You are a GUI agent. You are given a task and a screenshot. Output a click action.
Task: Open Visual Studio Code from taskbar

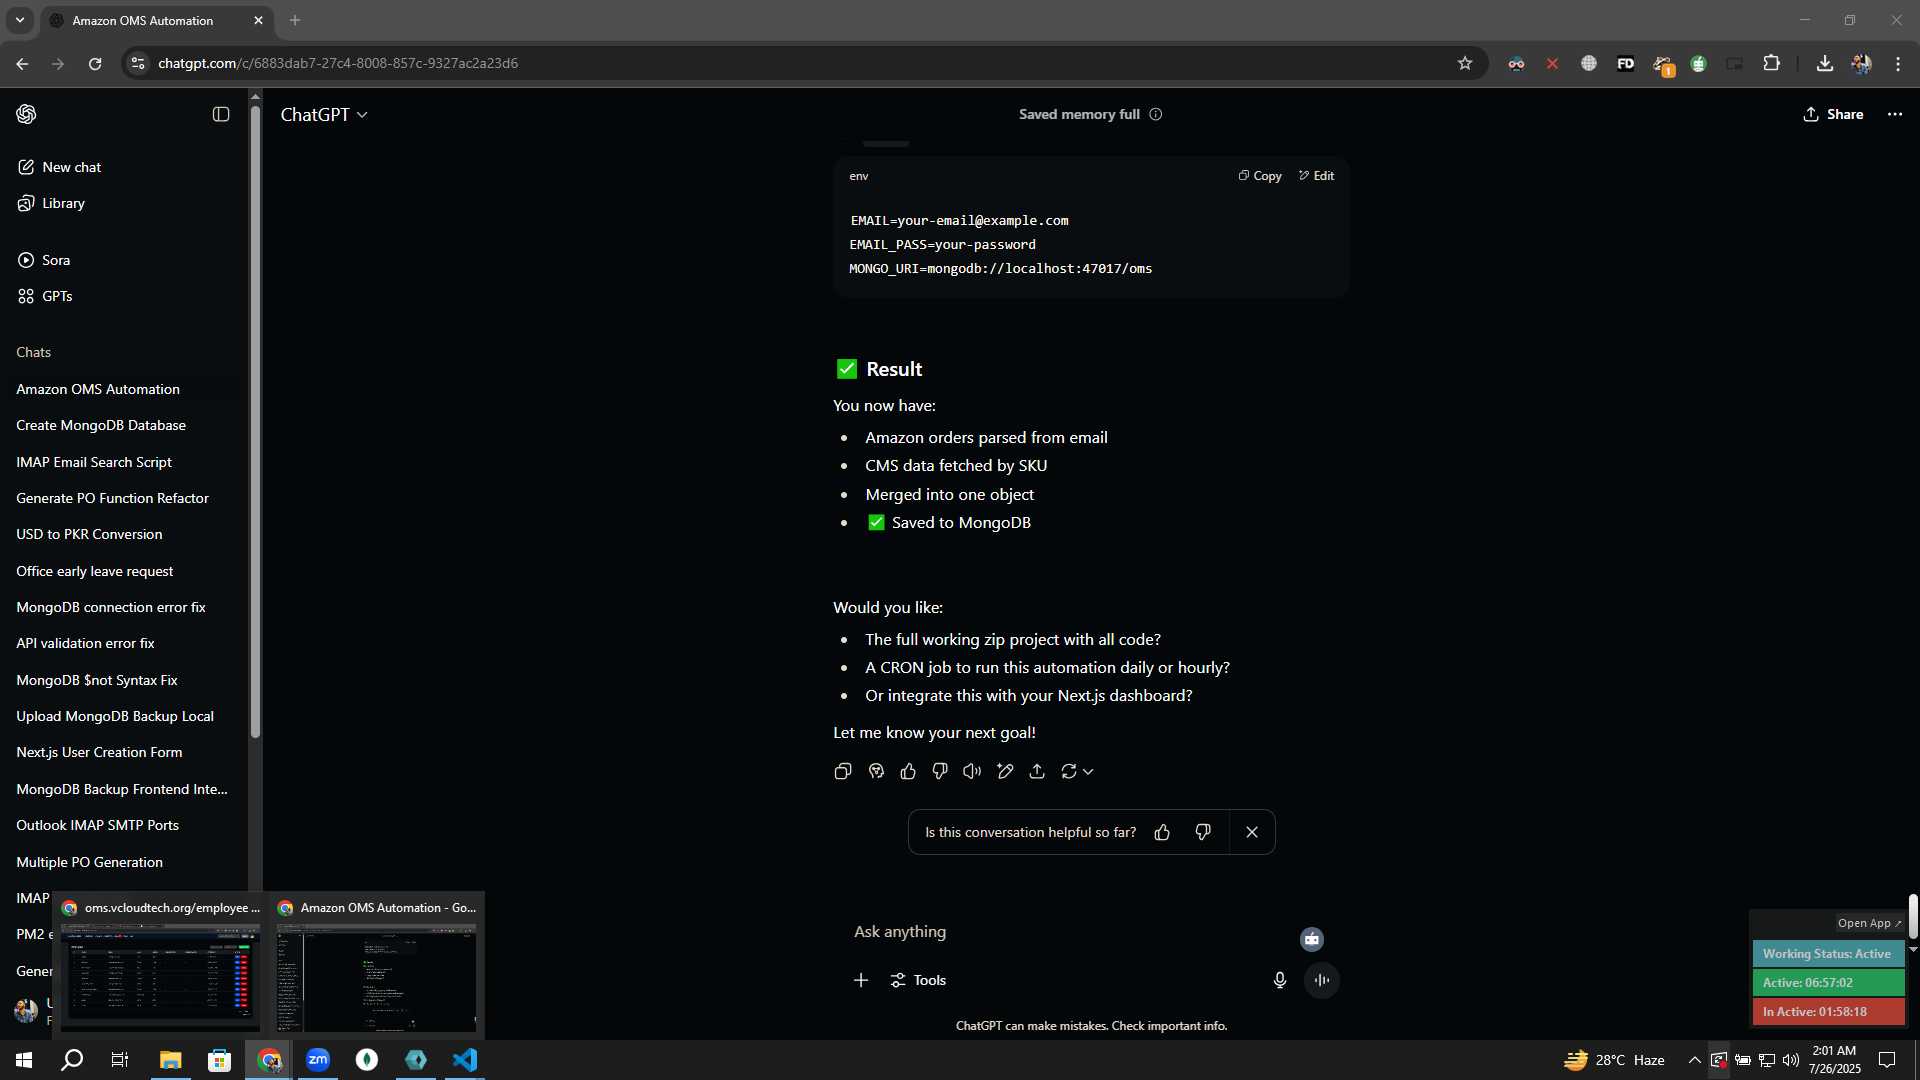click(465, 1060)
